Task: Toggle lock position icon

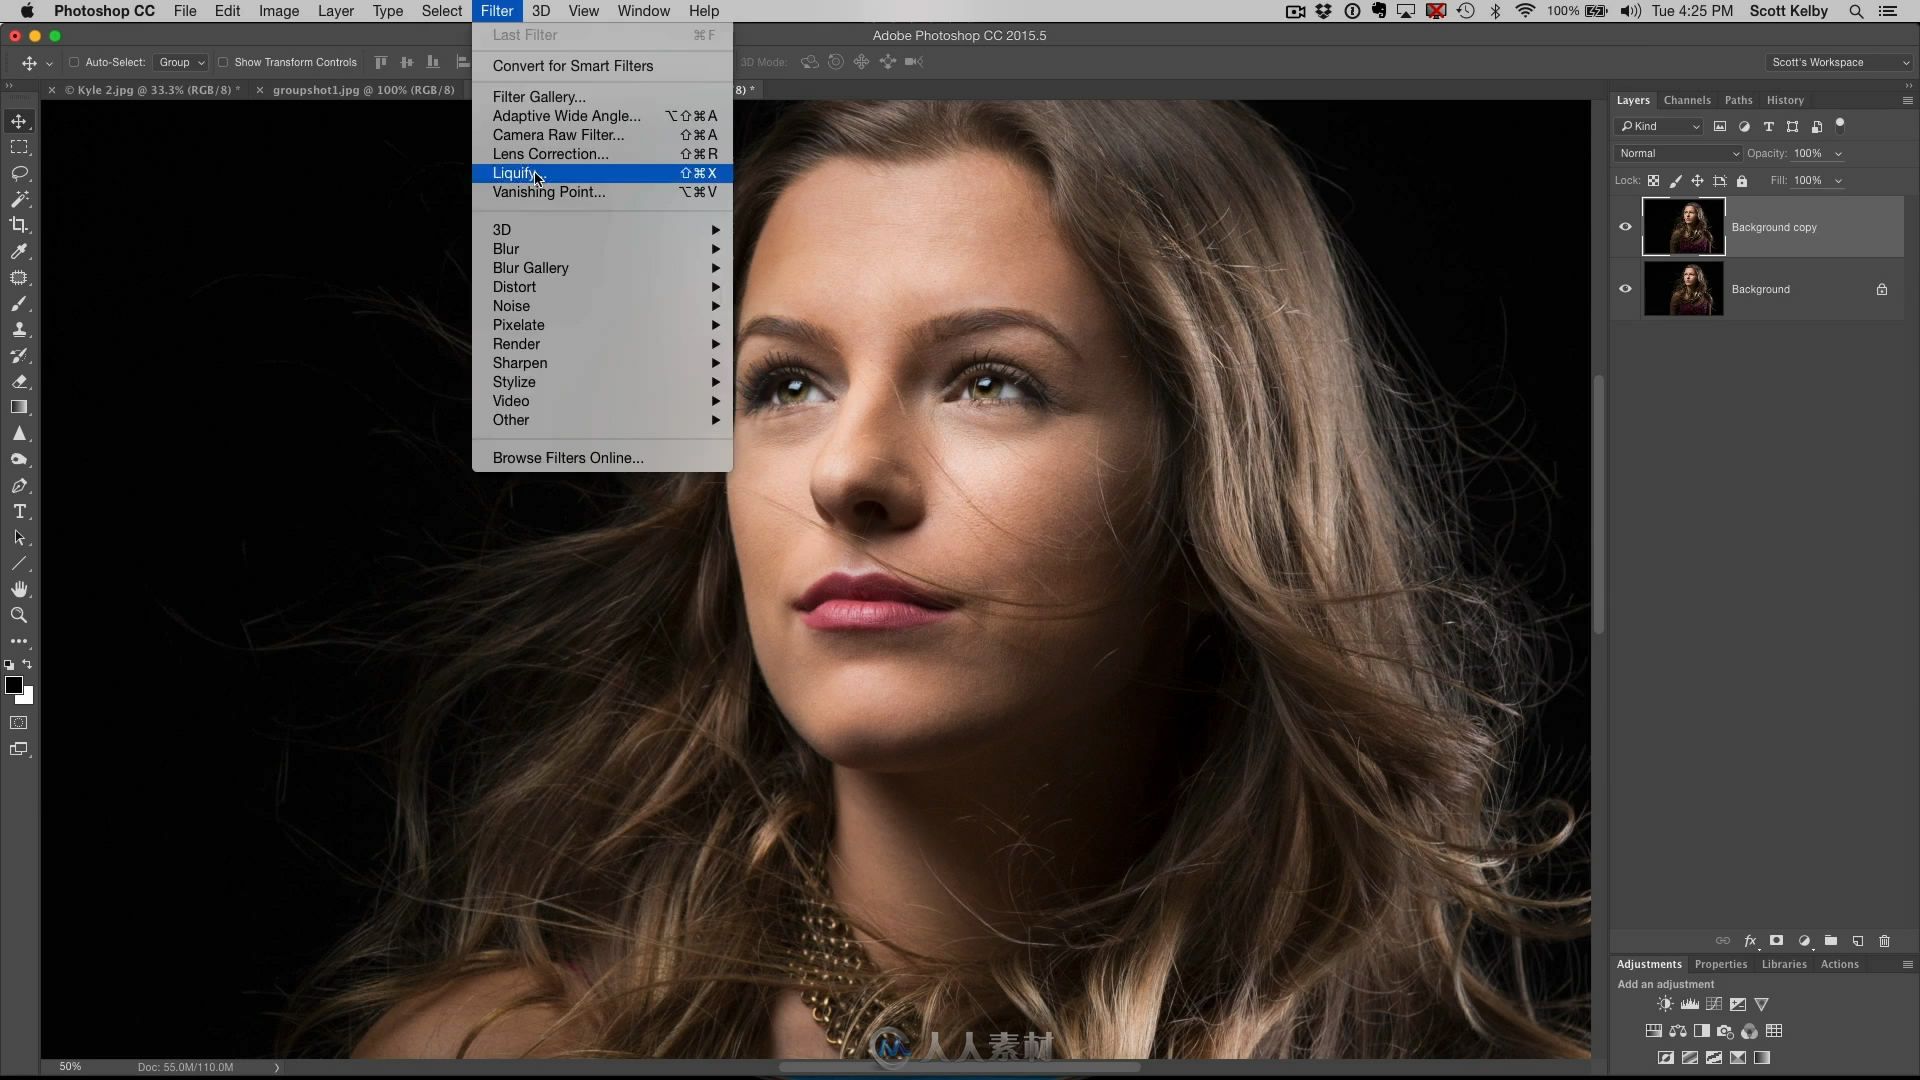Action: point(1698,181)
